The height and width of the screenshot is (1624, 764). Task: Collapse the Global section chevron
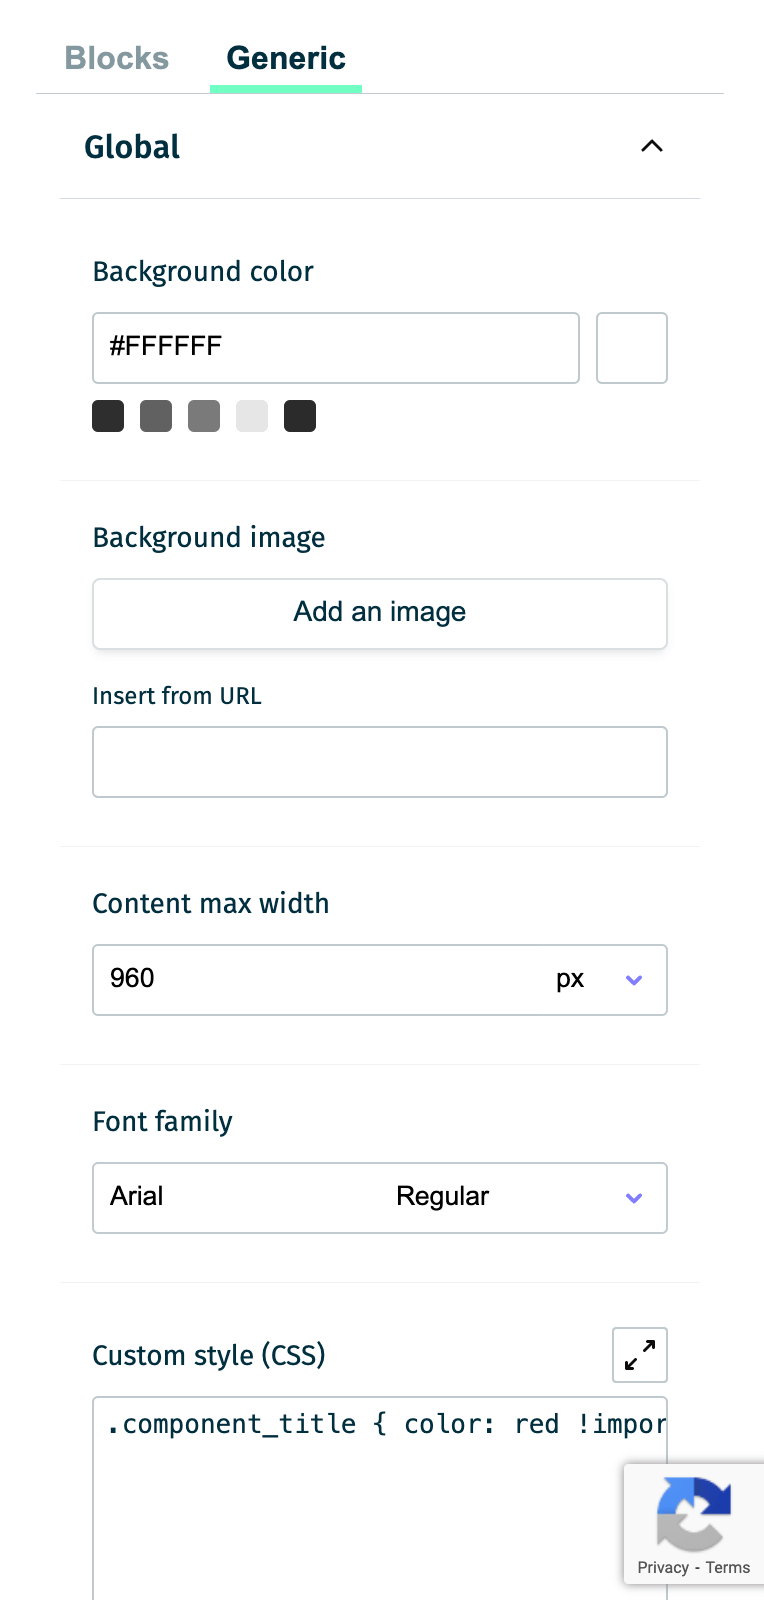click(652, 147)
